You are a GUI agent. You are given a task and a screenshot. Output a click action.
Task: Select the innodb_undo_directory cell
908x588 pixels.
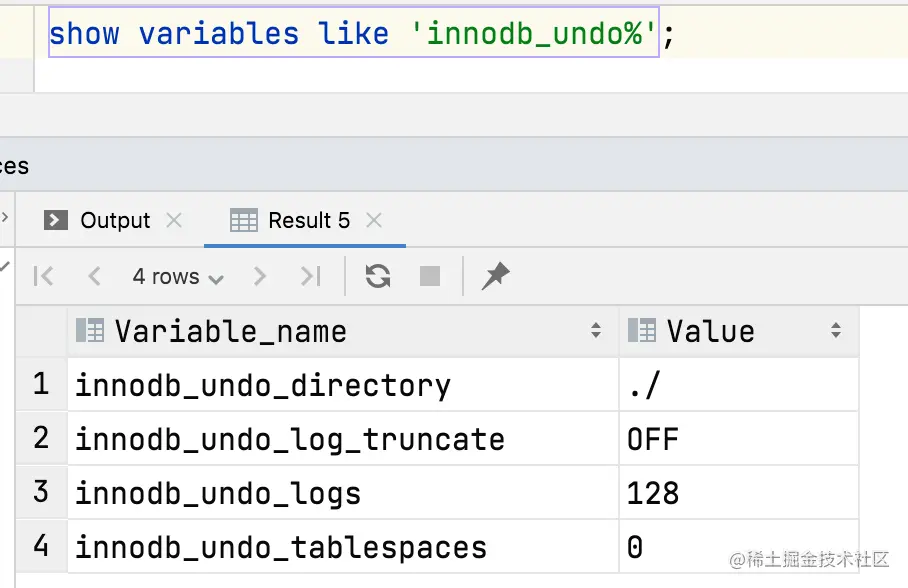click(262, 385)
